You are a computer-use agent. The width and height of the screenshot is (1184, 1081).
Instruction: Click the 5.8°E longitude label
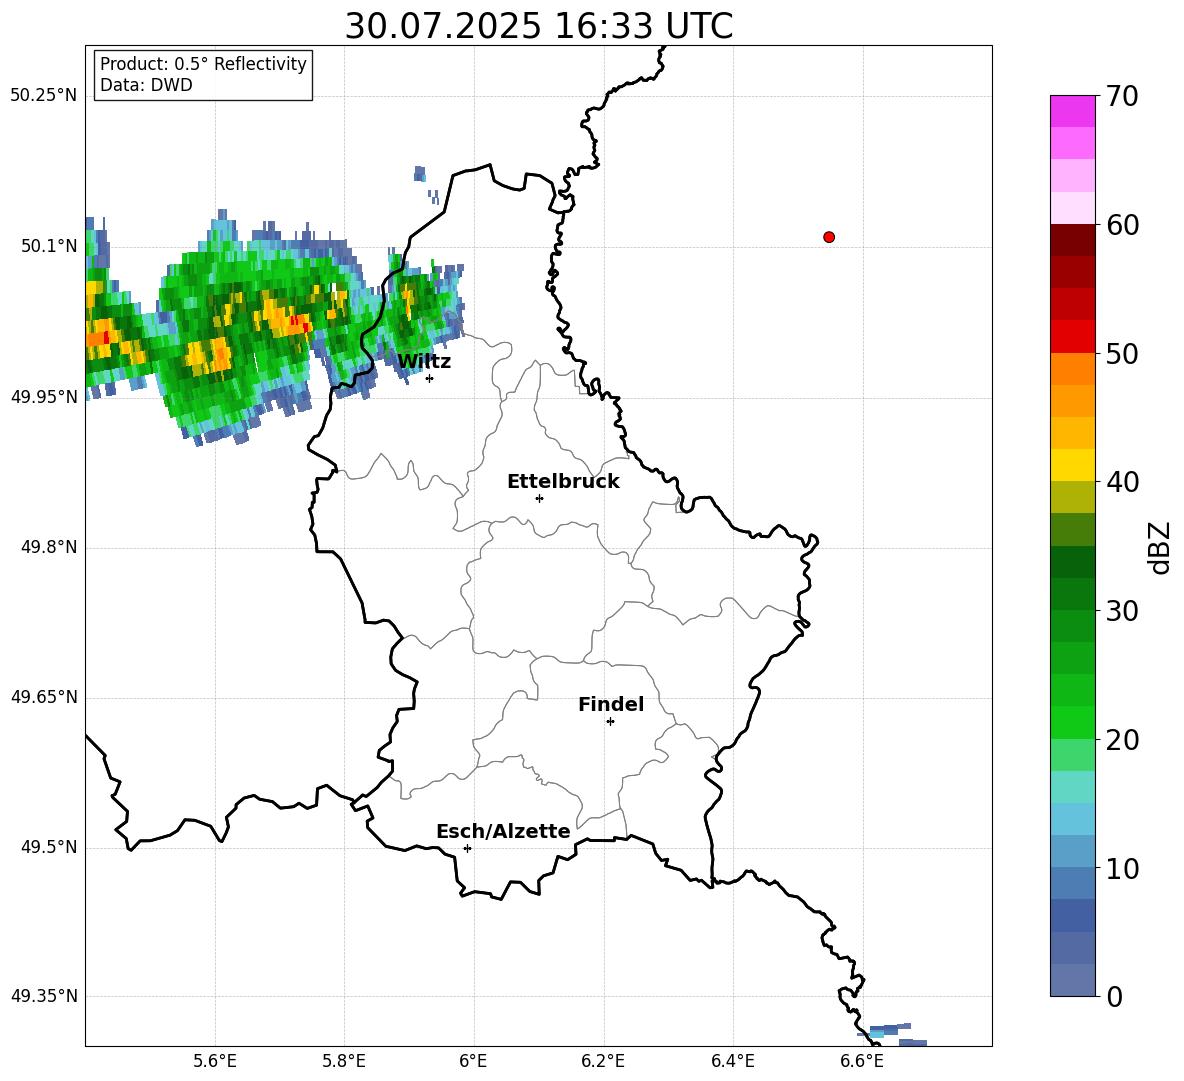coord(344,1061)
